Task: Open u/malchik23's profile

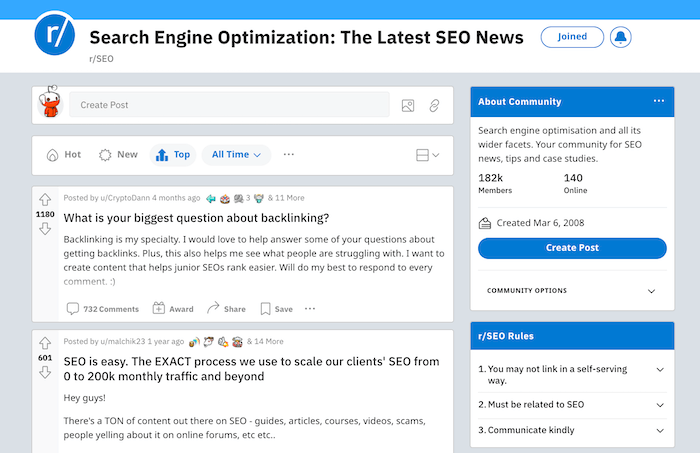Action: tap(123, 341)
